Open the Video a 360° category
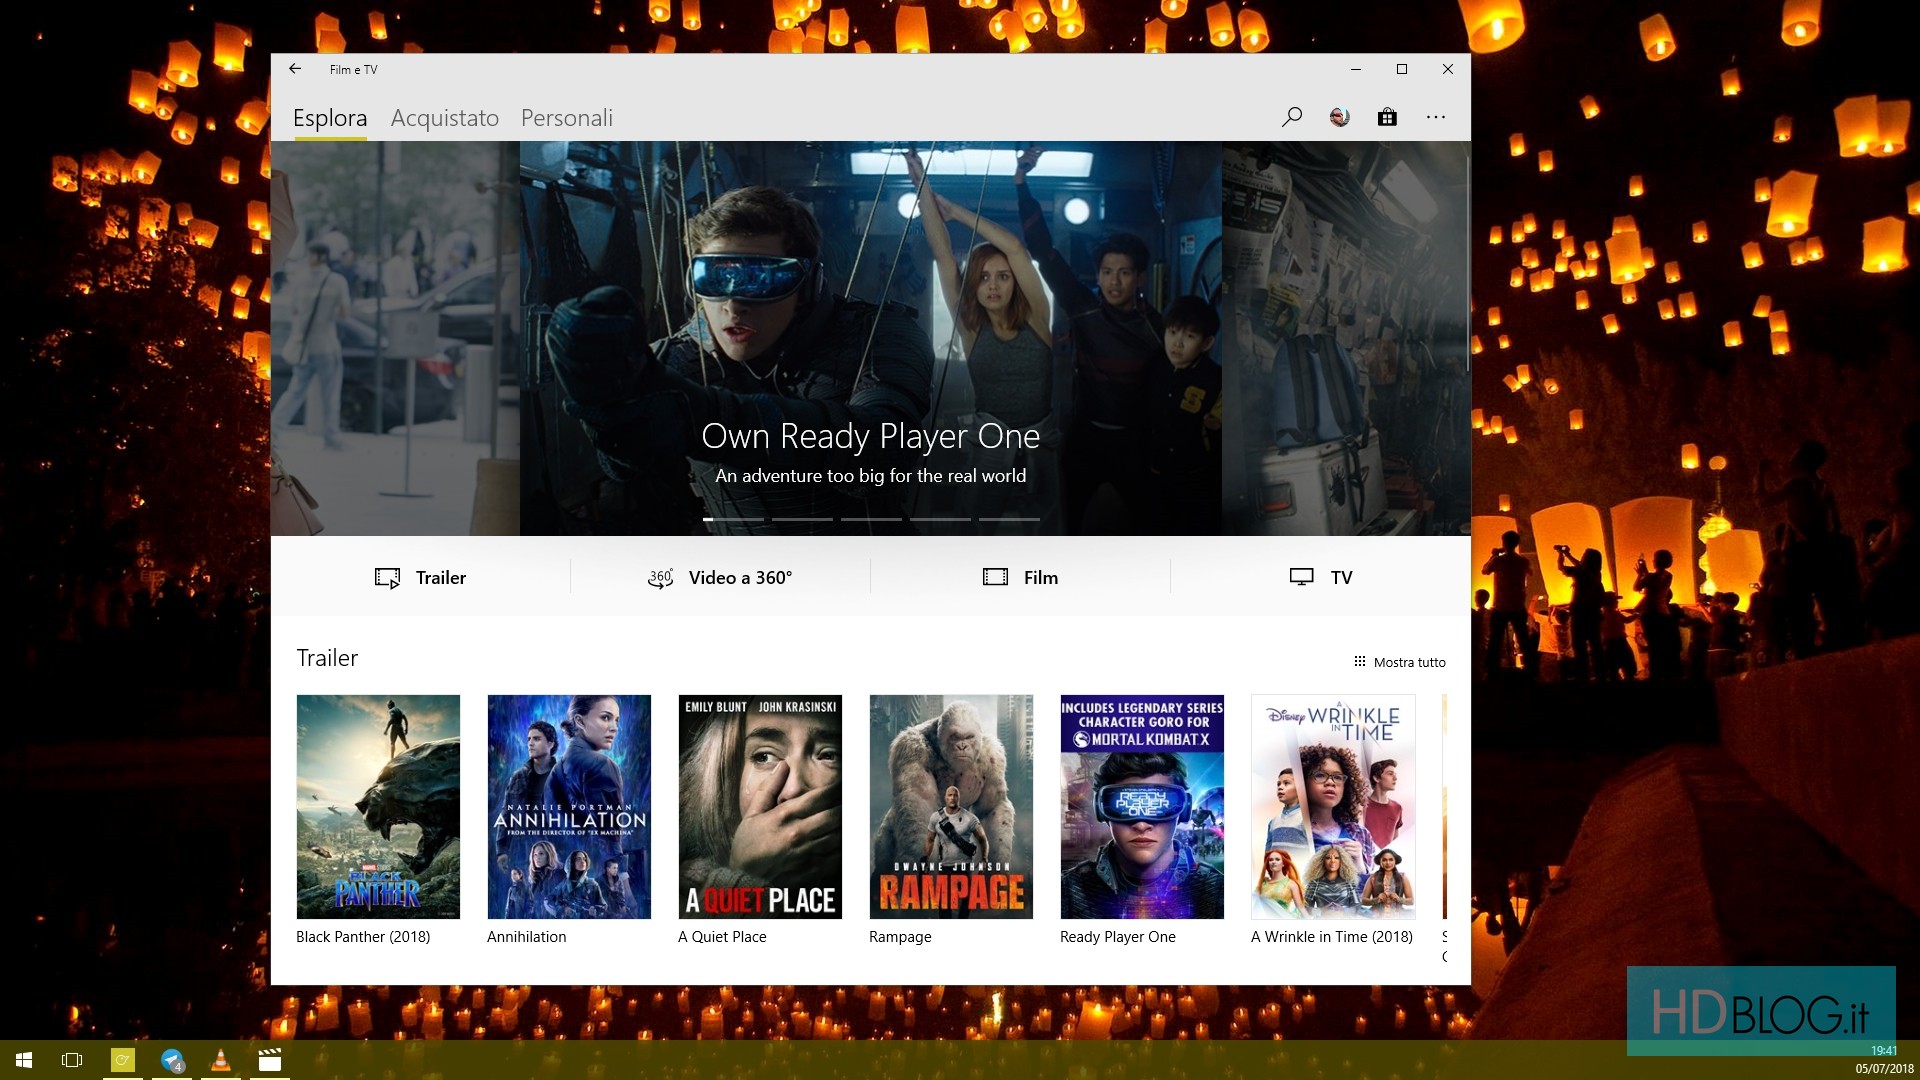The image size is (1920, 1080). [x=720, y=577]
